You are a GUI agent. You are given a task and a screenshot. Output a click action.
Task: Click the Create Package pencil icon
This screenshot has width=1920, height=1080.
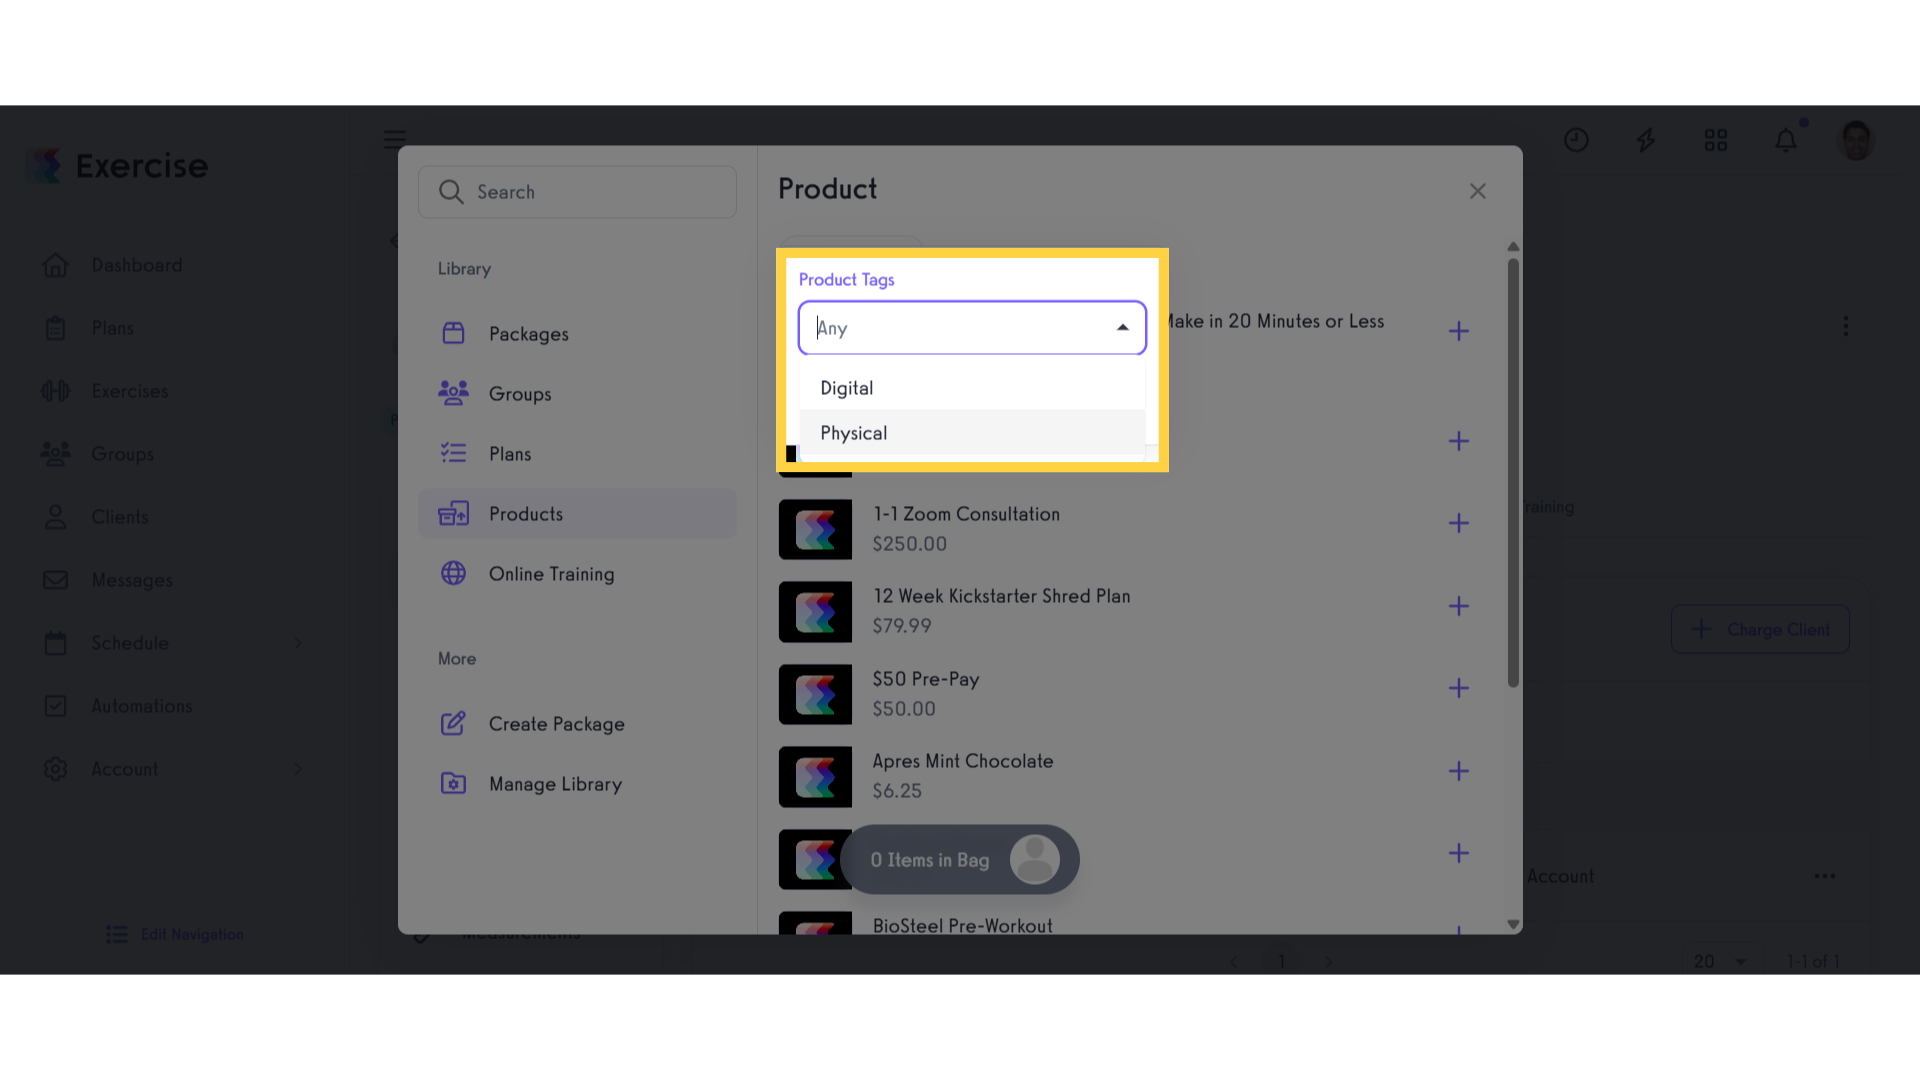tap(453, 723)
